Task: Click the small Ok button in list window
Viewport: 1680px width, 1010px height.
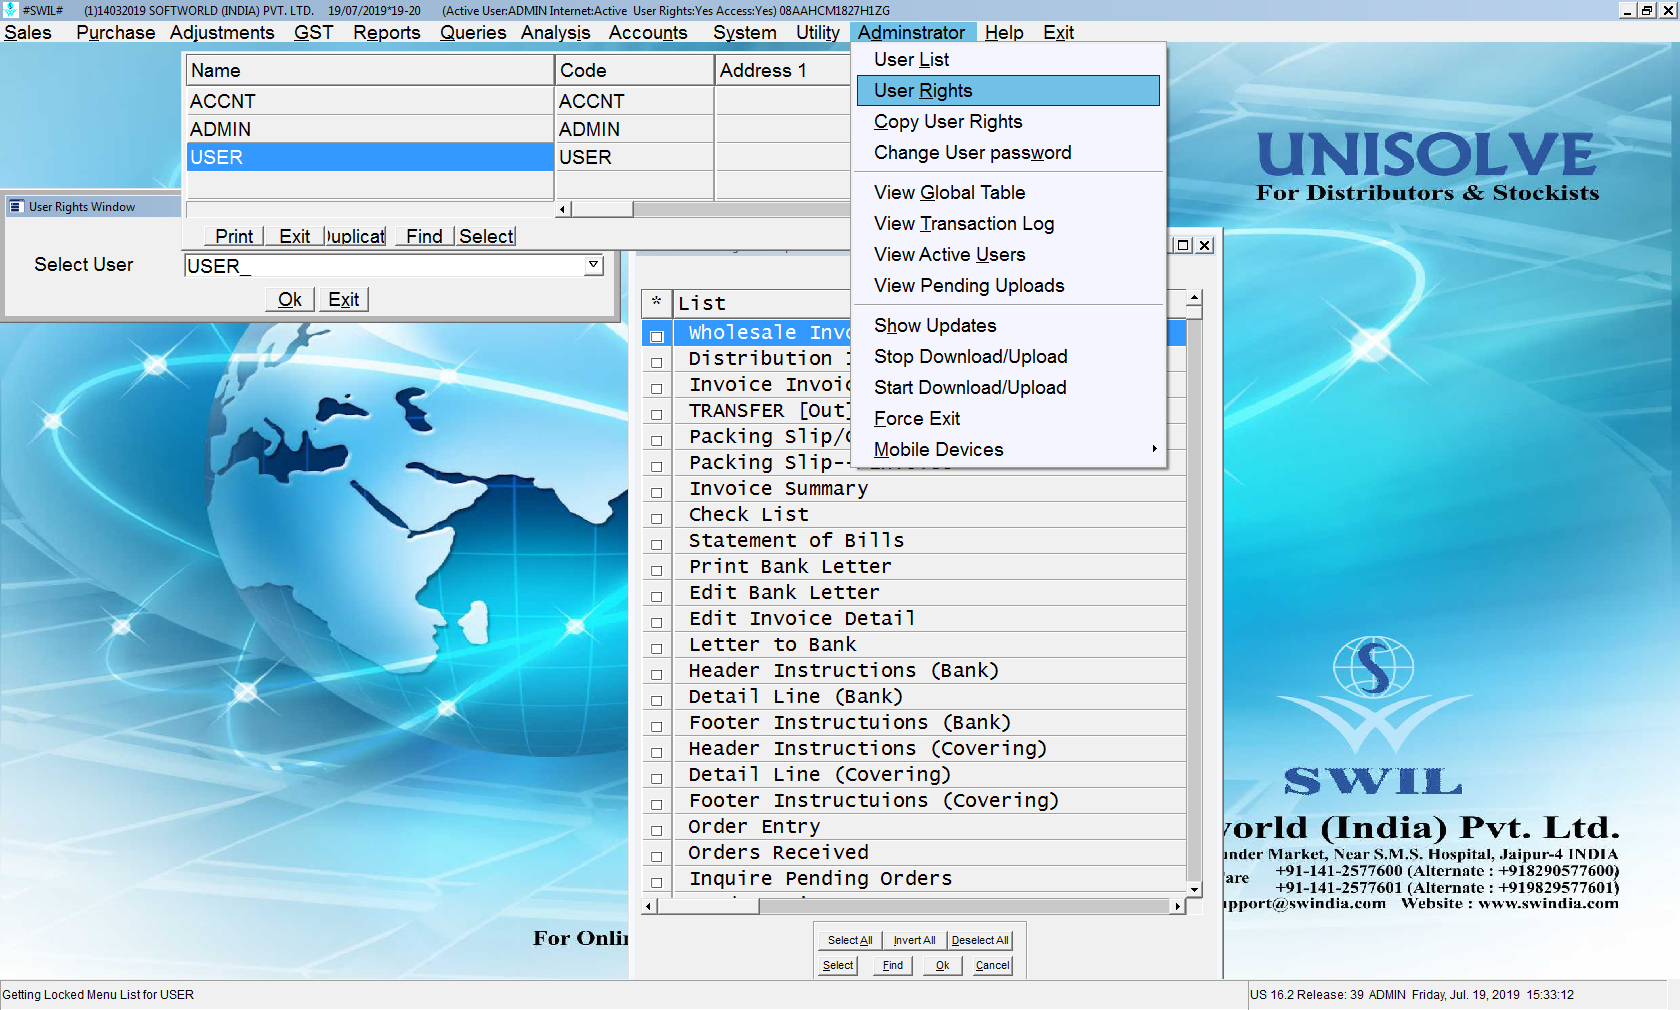Action: (x=942, y=965)
